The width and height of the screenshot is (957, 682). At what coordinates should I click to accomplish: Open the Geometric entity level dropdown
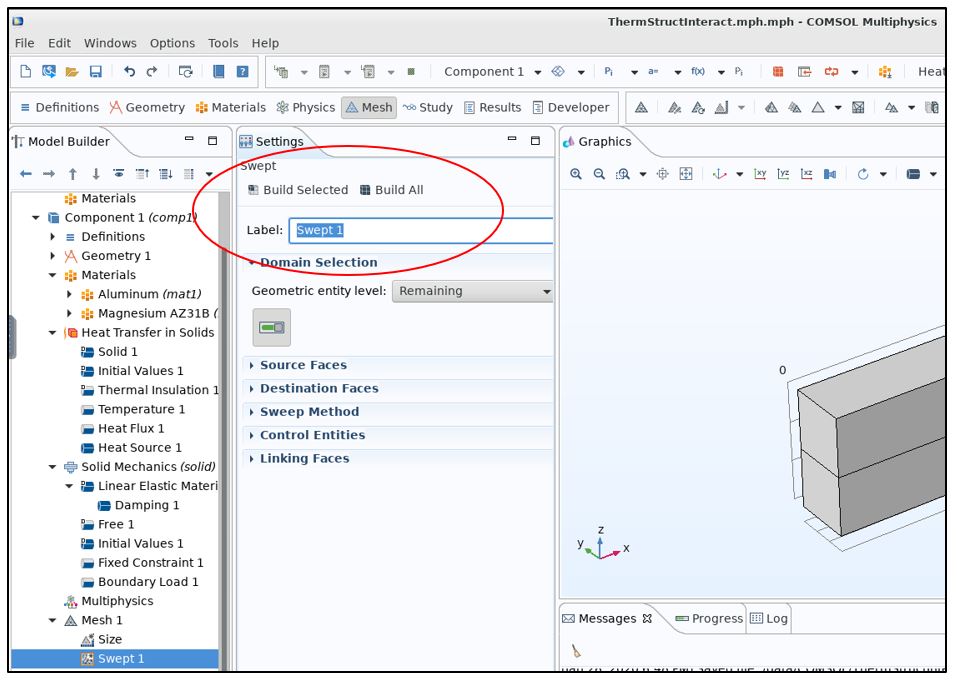[472, 291]
